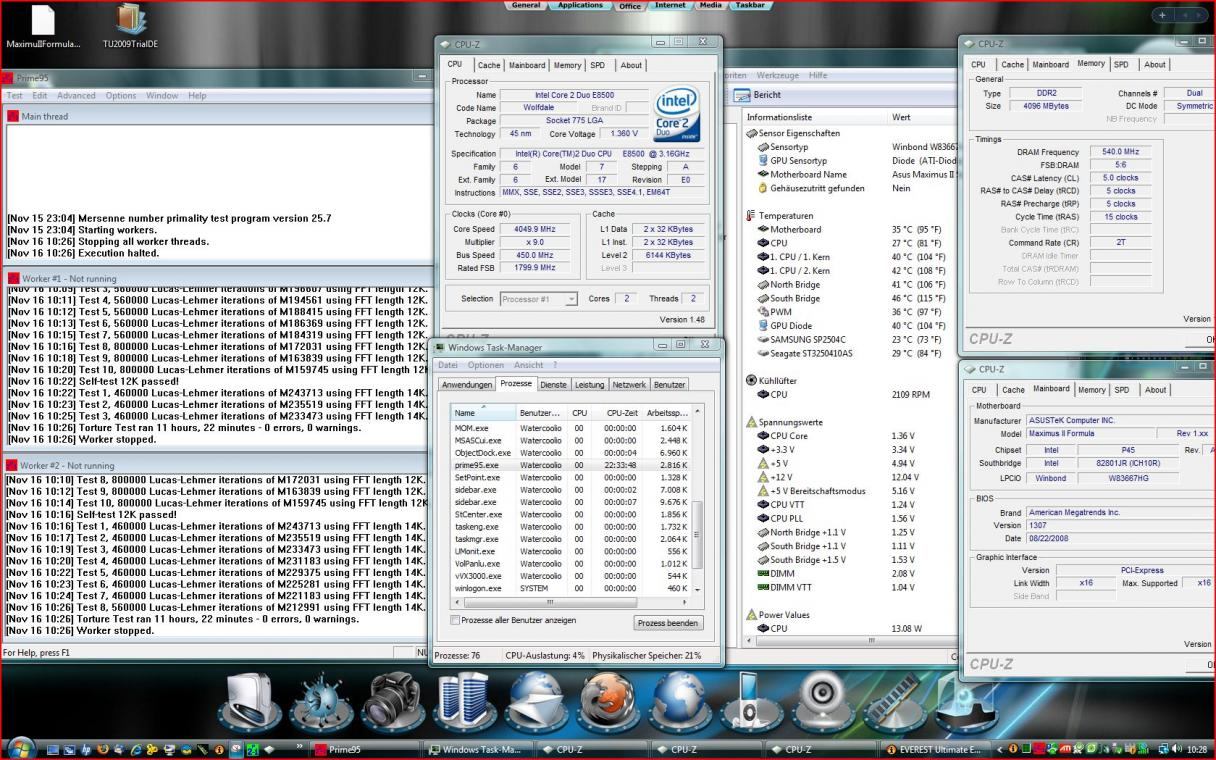The image size is (1216, 760).
Task: Open Advanced menu in Prime95
Action: [76, 96]
